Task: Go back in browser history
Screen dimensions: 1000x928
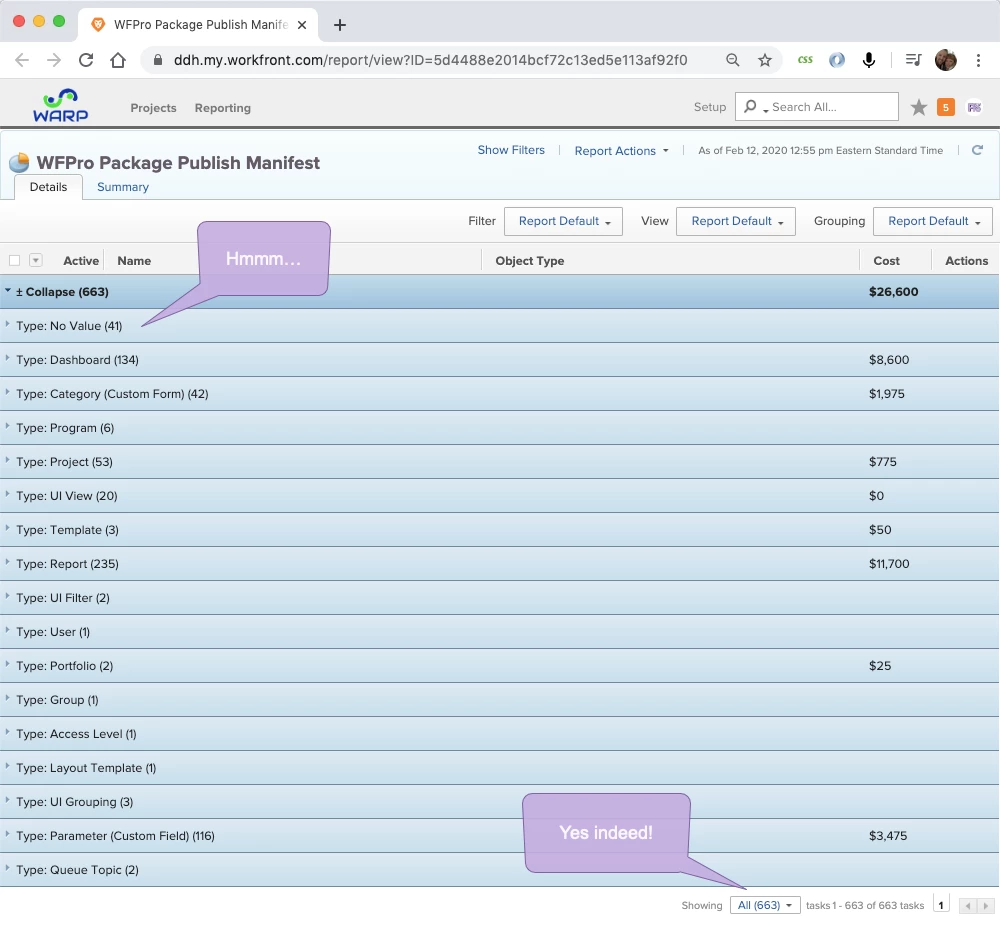Action: (x=22, y=60)
